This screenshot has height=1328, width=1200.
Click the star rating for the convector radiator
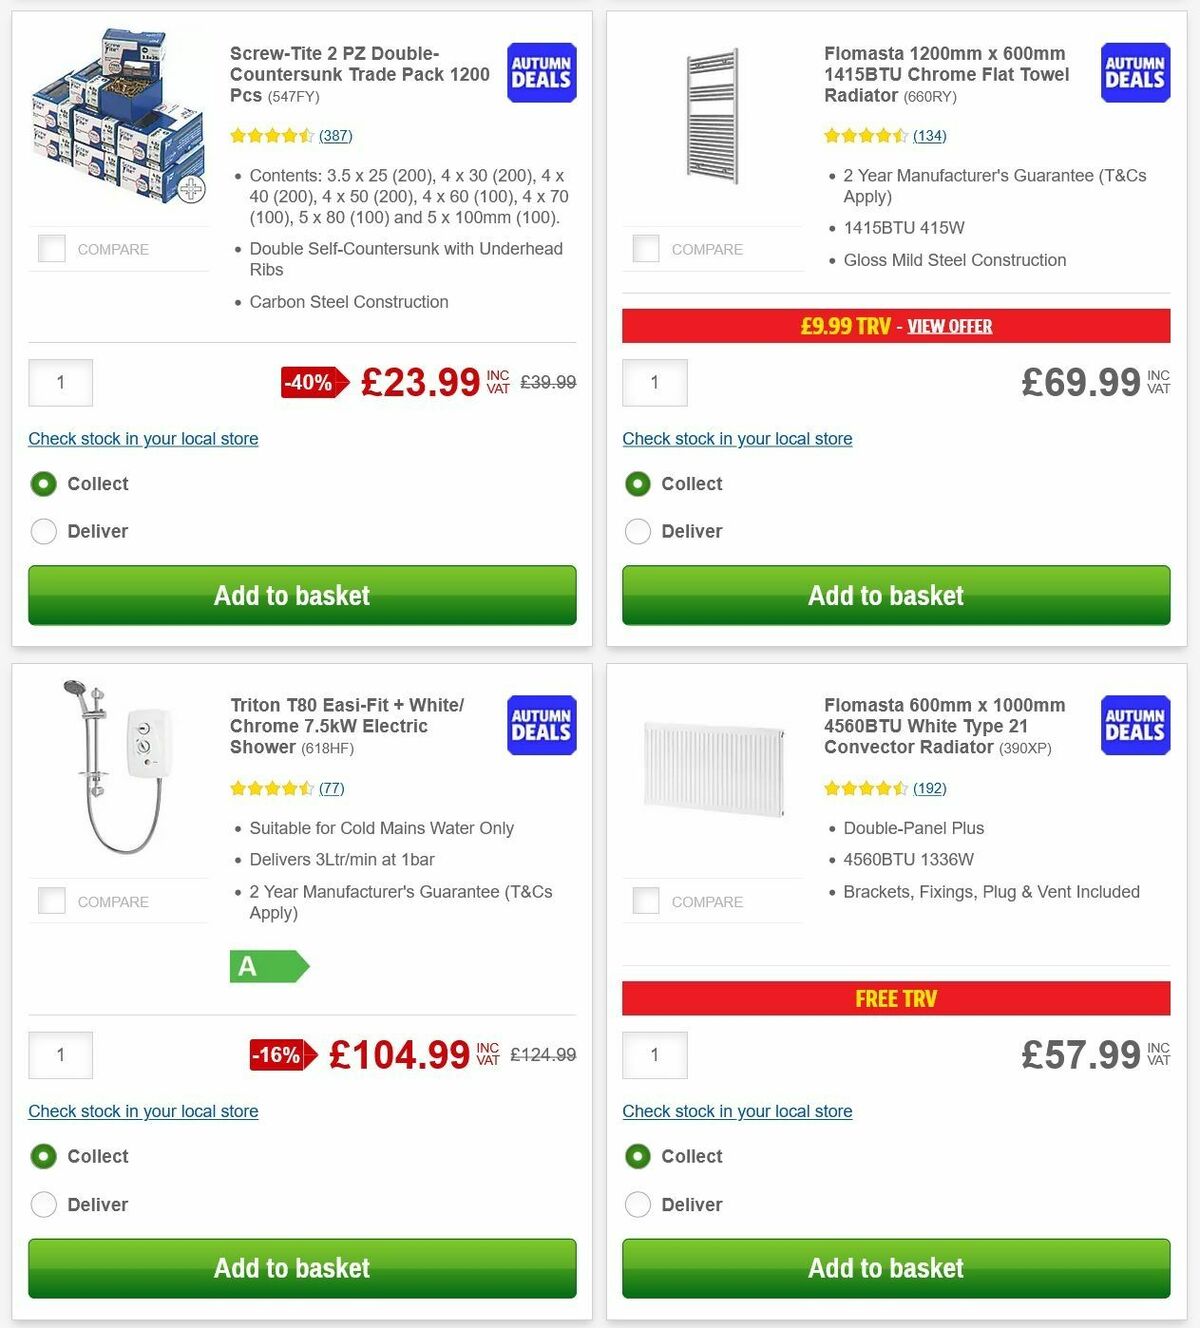pyautogui.click(x=866, y=788)
